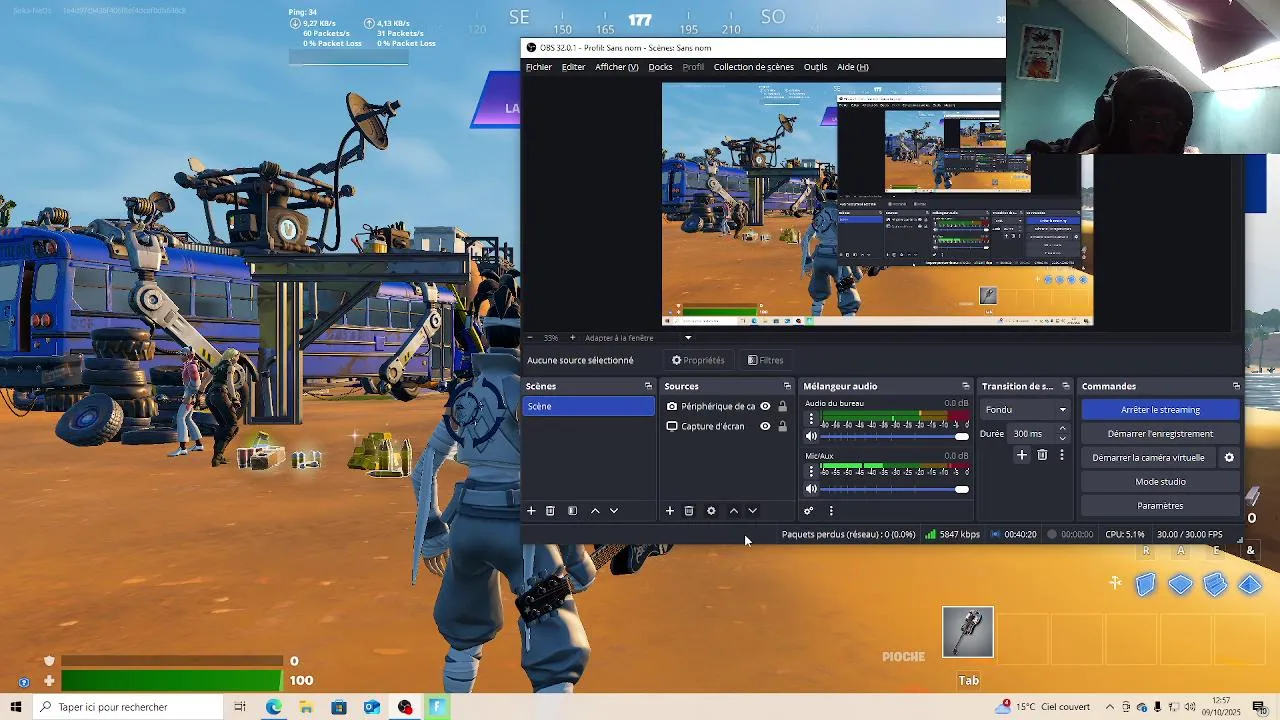The width and height of the screenshot is (1280, 720).
Task: Pop out the Transition de scène dock
Action: coord(1066,386)
